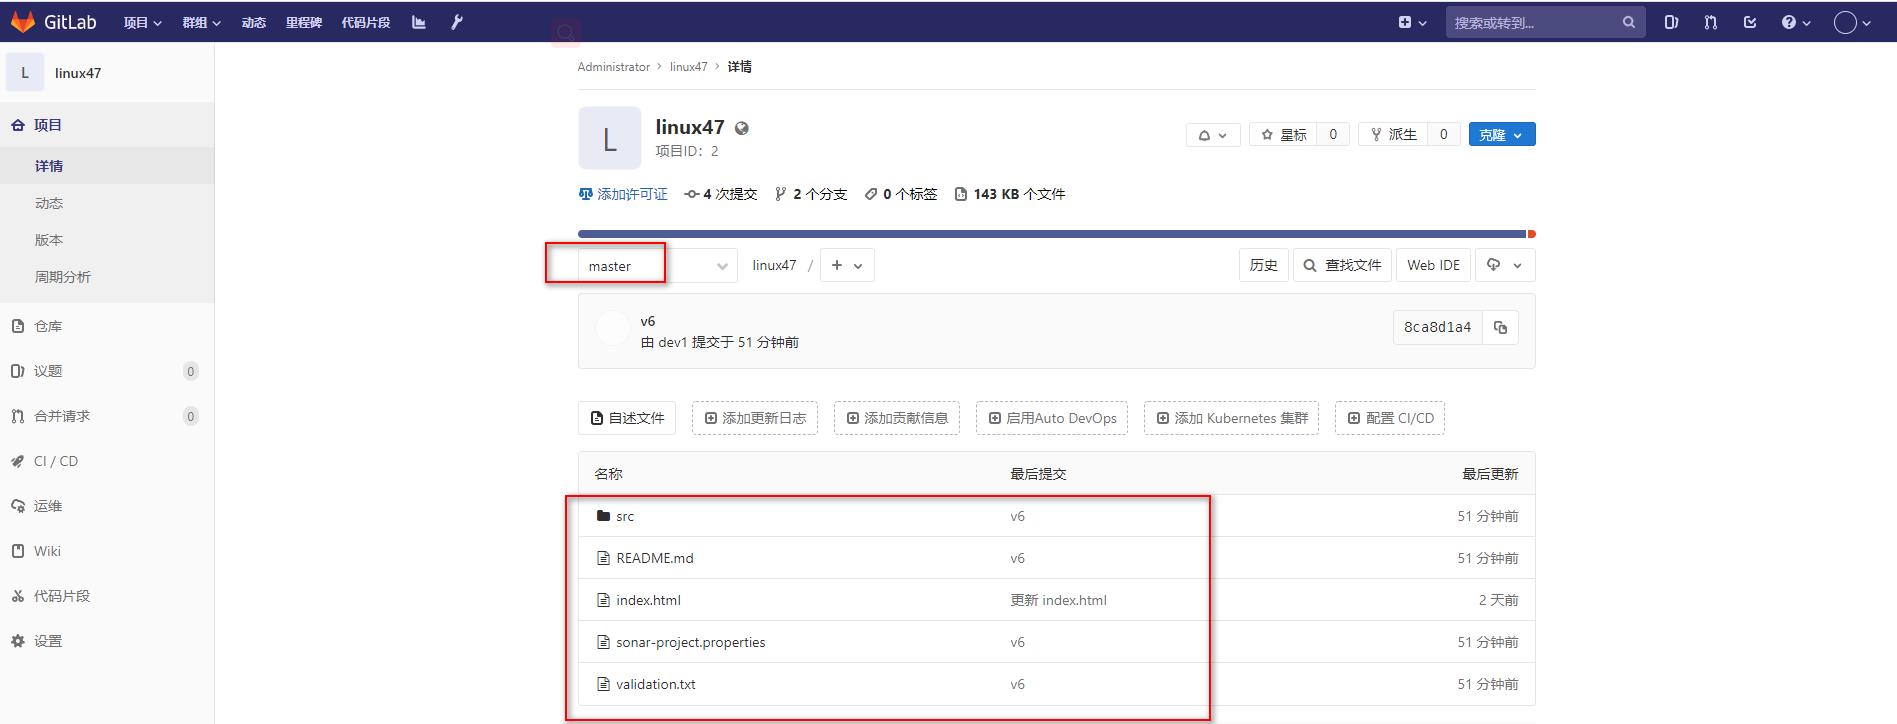Viewport: 1897px width, 724px height.
Task: Go to 代码片段 in the top navbar
Action: pos(366,22)
